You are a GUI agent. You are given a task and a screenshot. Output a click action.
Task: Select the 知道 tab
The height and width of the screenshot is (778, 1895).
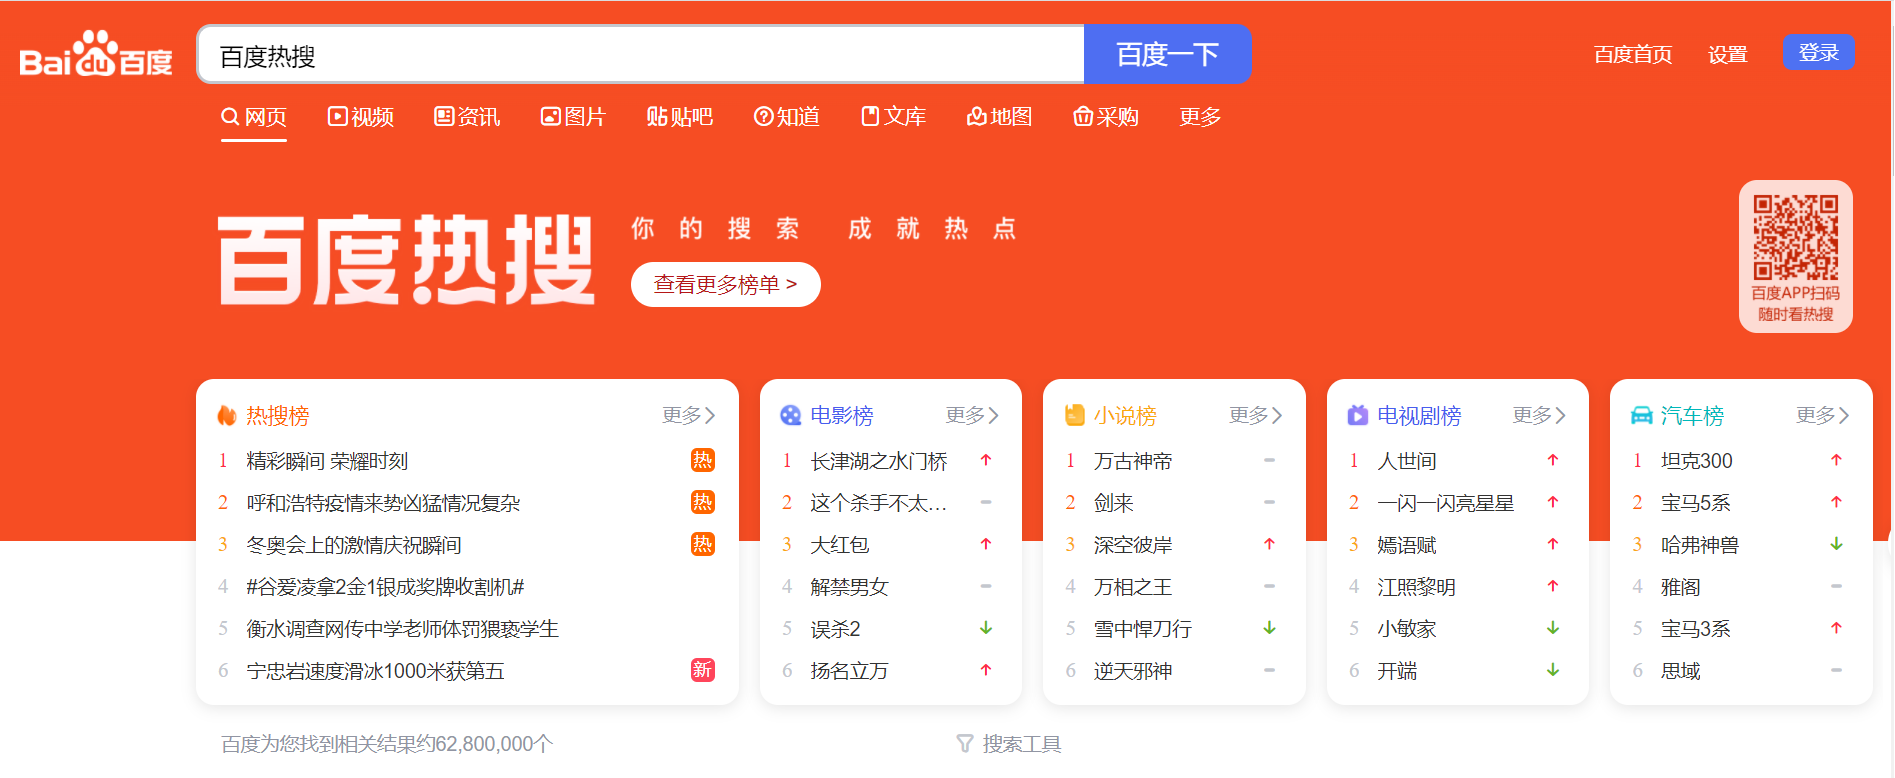(787, 117)
